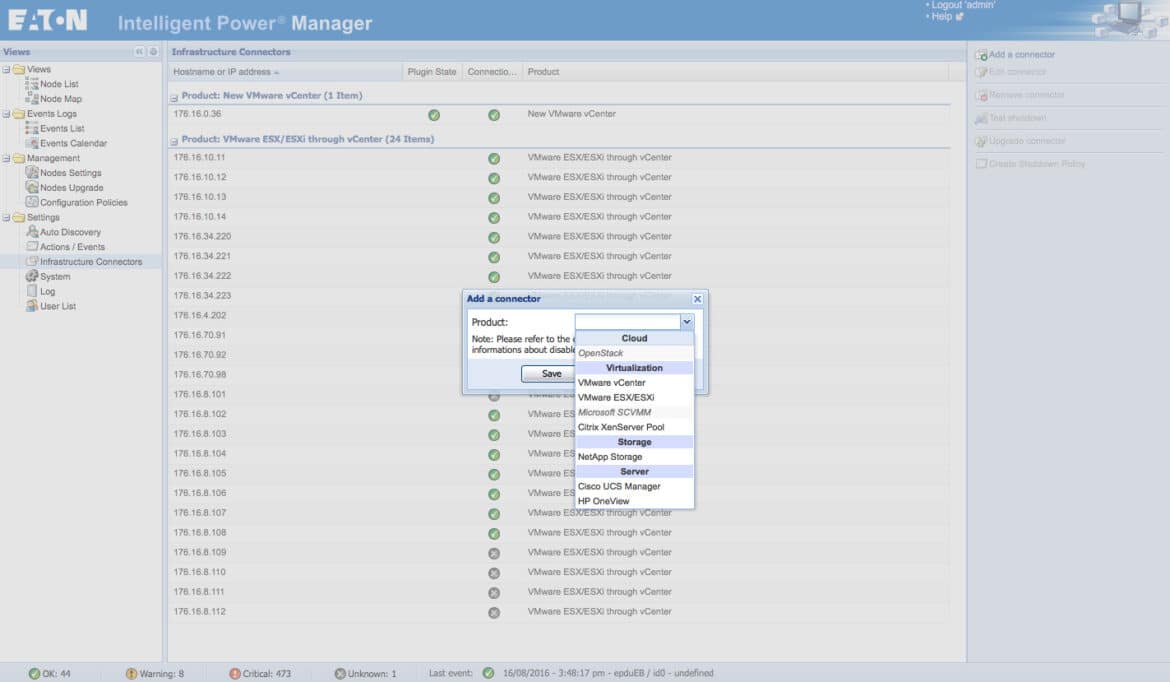The image size is (1170, 682).
Task: Collapse the Settings tree folder
Action: pyautogui.click(x=6, y=218)
